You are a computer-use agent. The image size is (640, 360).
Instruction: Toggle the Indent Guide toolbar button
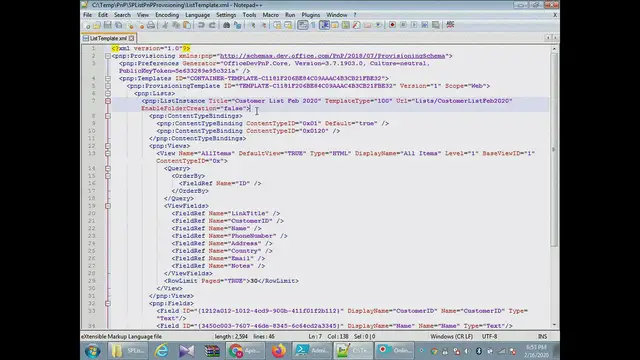tap(324, 25)
